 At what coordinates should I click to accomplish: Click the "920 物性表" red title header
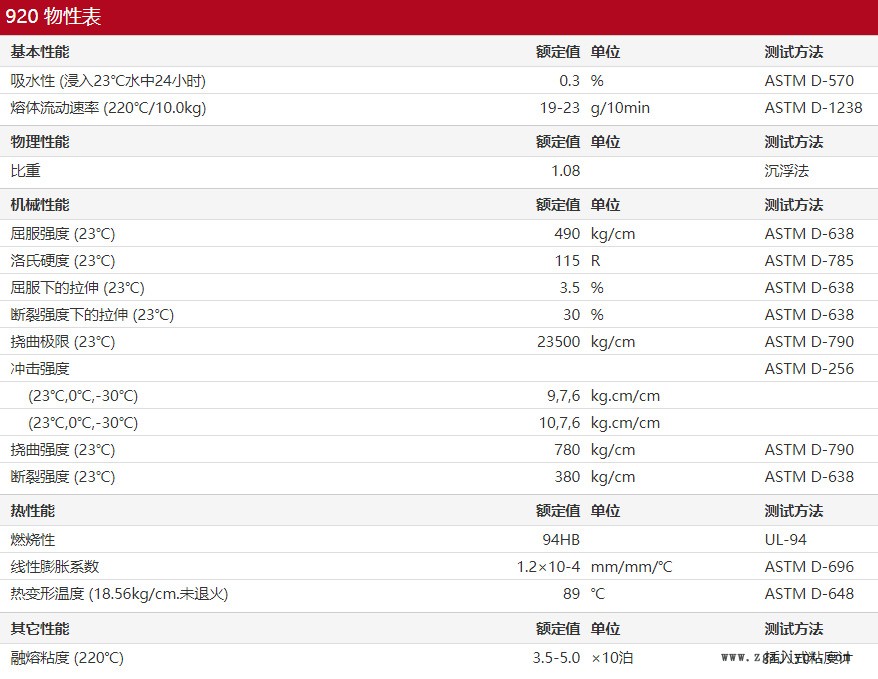(53, 17)
